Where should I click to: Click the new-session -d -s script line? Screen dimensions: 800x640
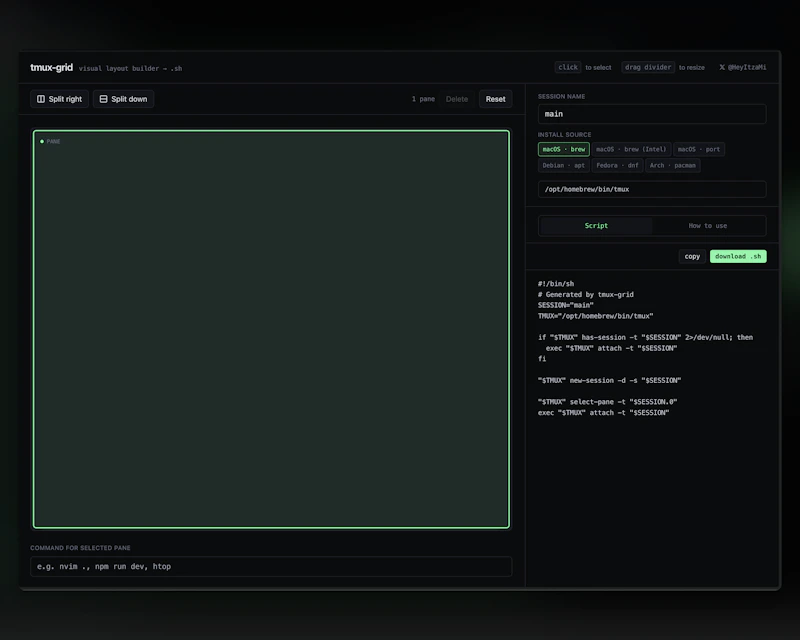[609, 380]
